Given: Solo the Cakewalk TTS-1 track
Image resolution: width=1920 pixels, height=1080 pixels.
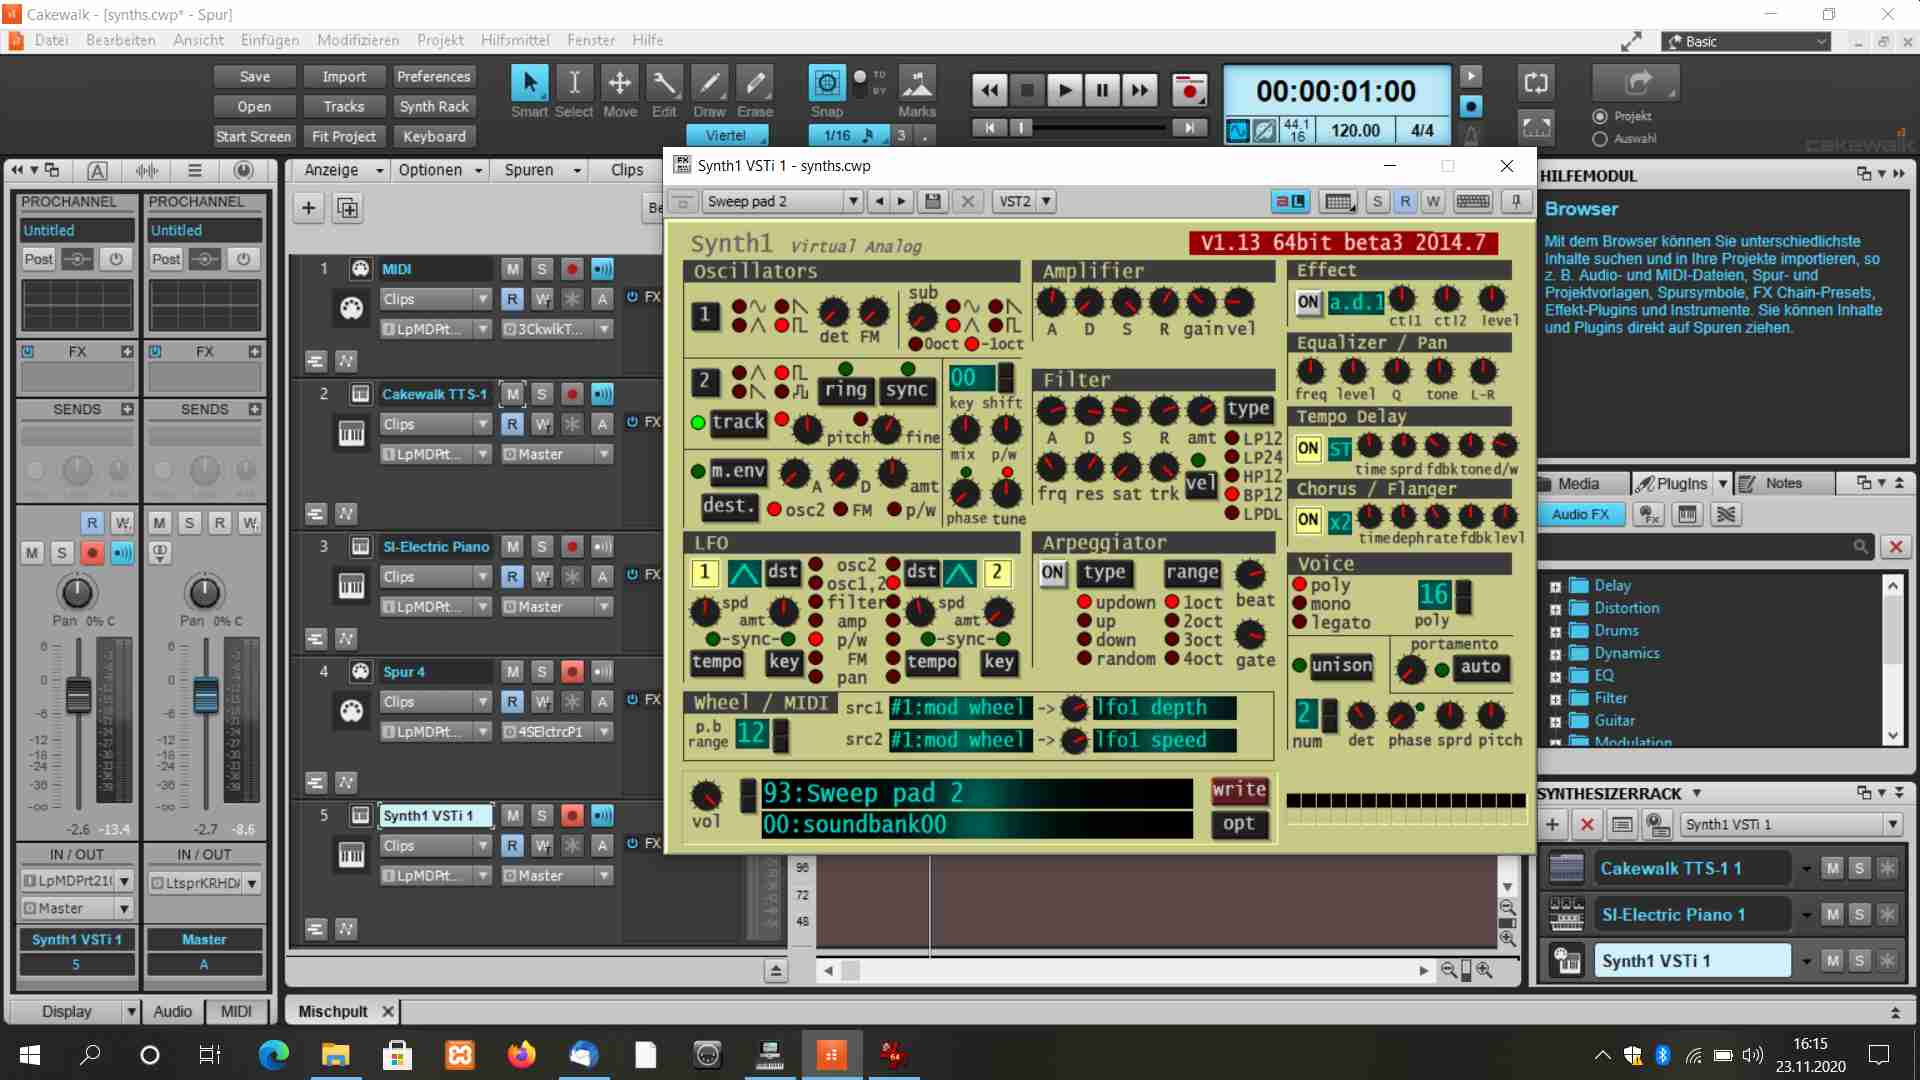Looking at the screenshot, I should (542, 394).
